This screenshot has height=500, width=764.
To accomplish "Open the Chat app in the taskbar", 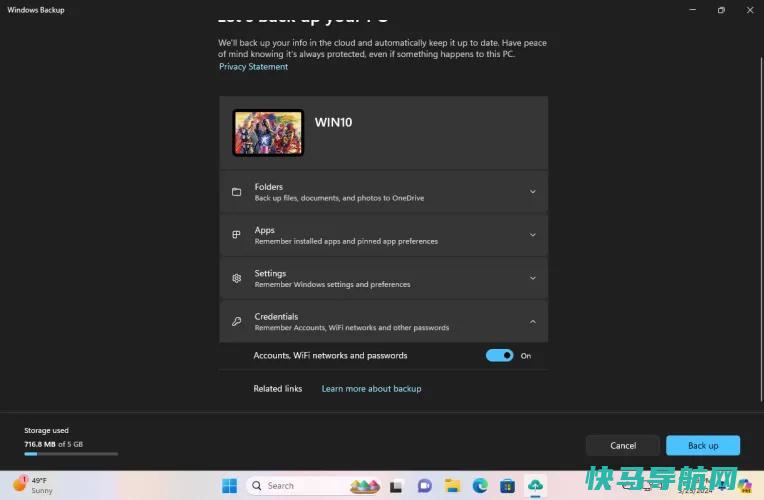I will point(424,486).
